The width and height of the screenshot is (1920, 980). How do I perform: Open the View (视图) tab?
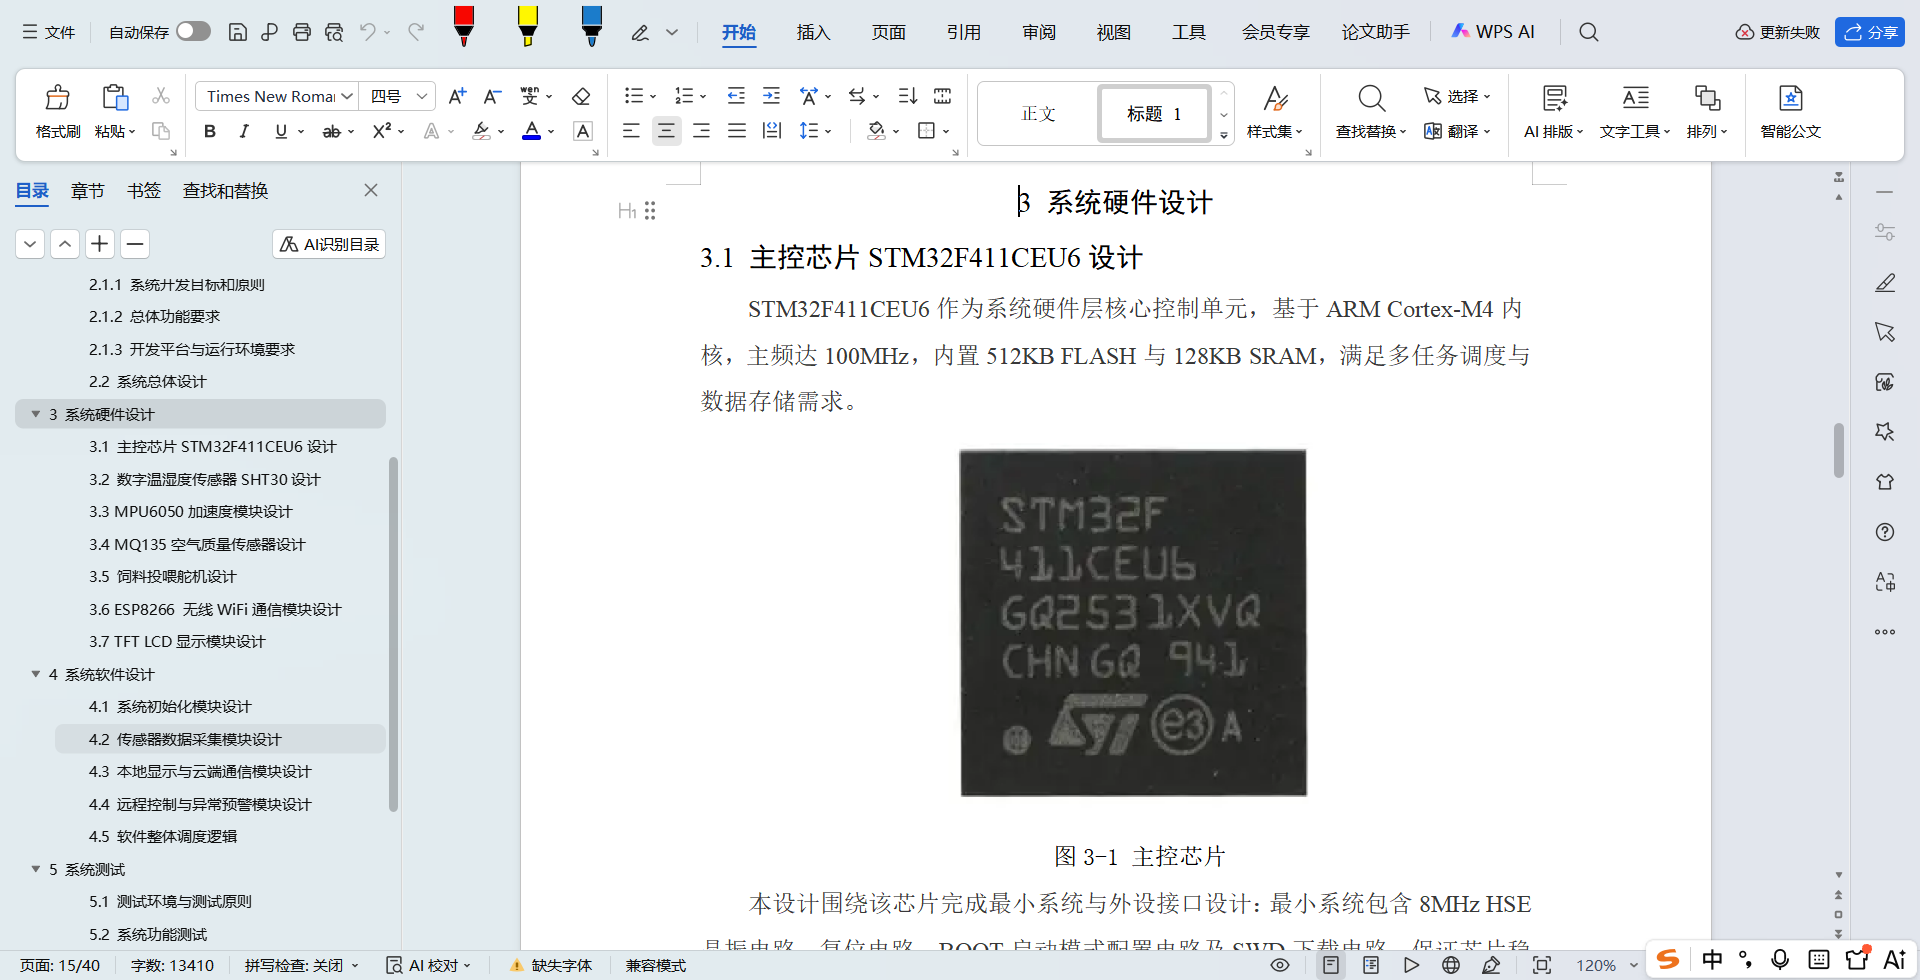(1113, 32)
